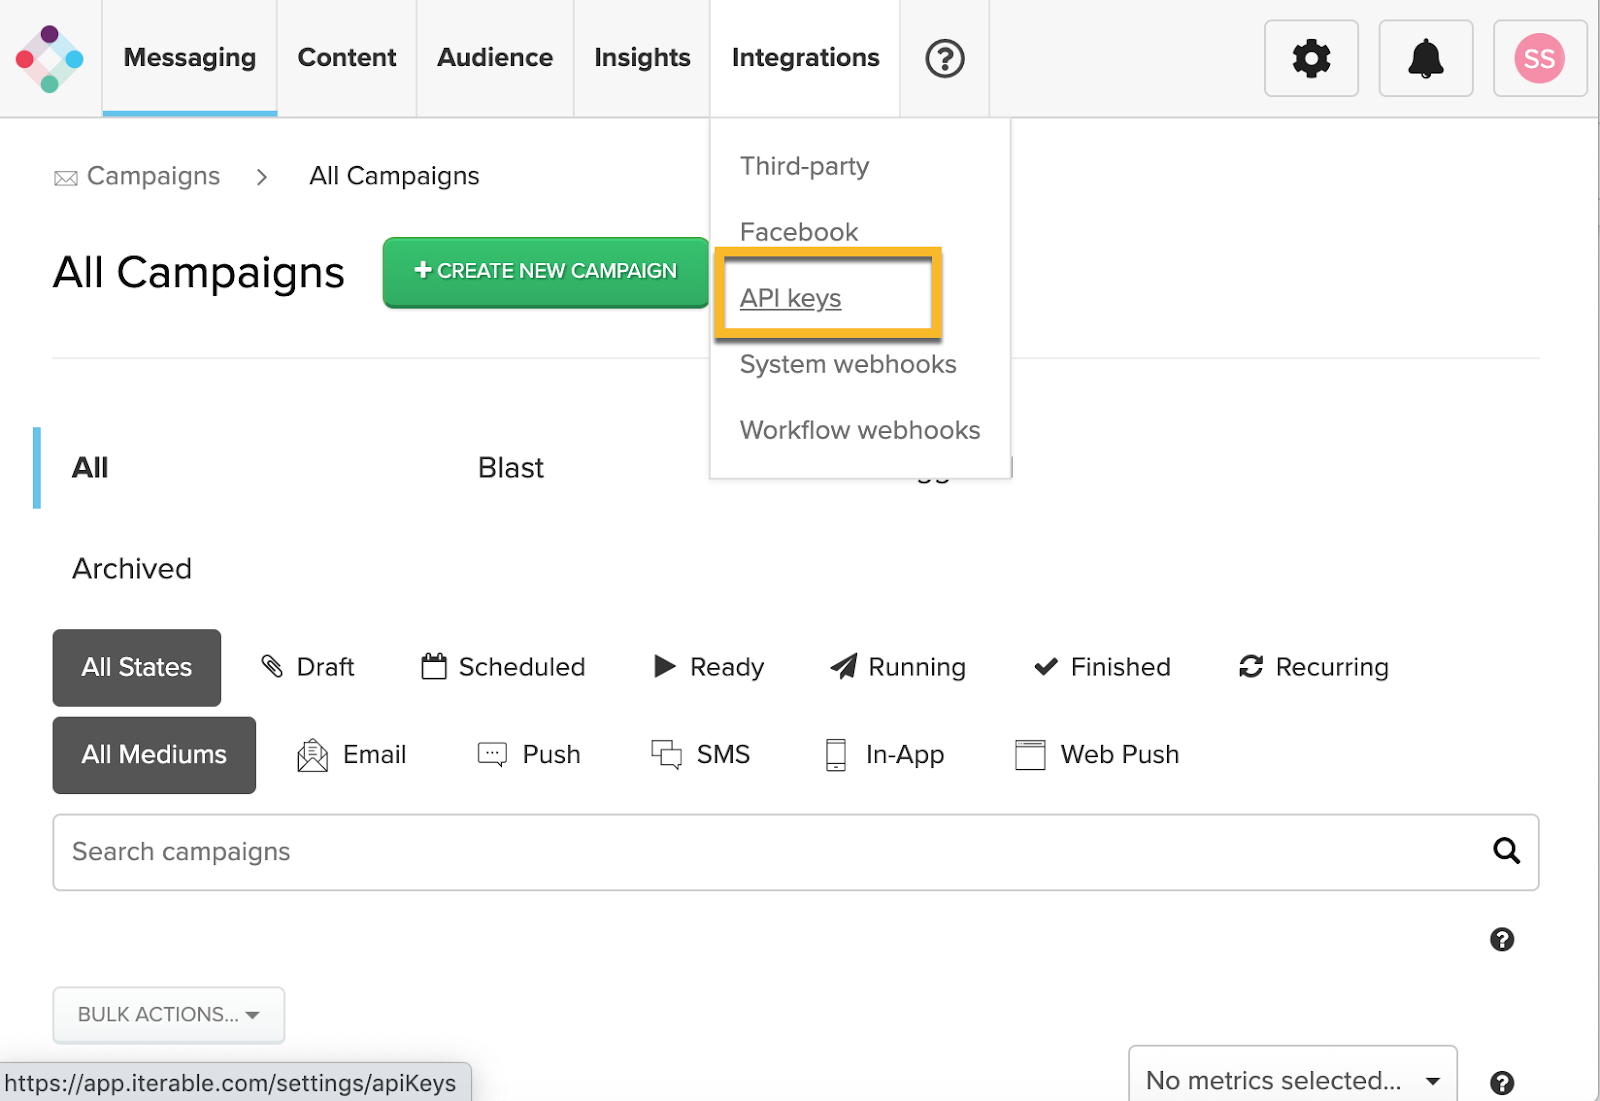This screenshot has height=1101, width=1600.
Task: Open the help question mark in navbar
Action: 944,59
